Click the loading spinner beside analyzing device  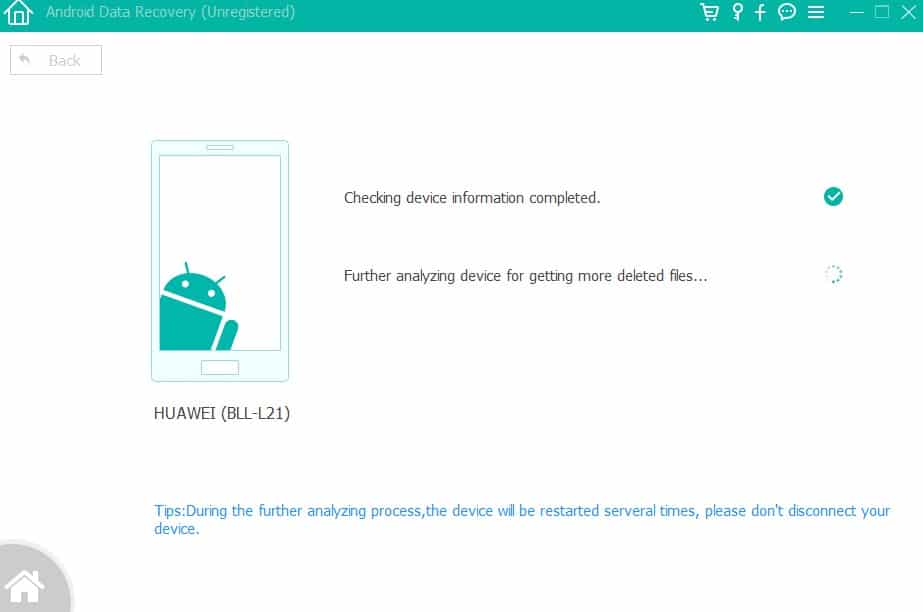coord(833,275)
